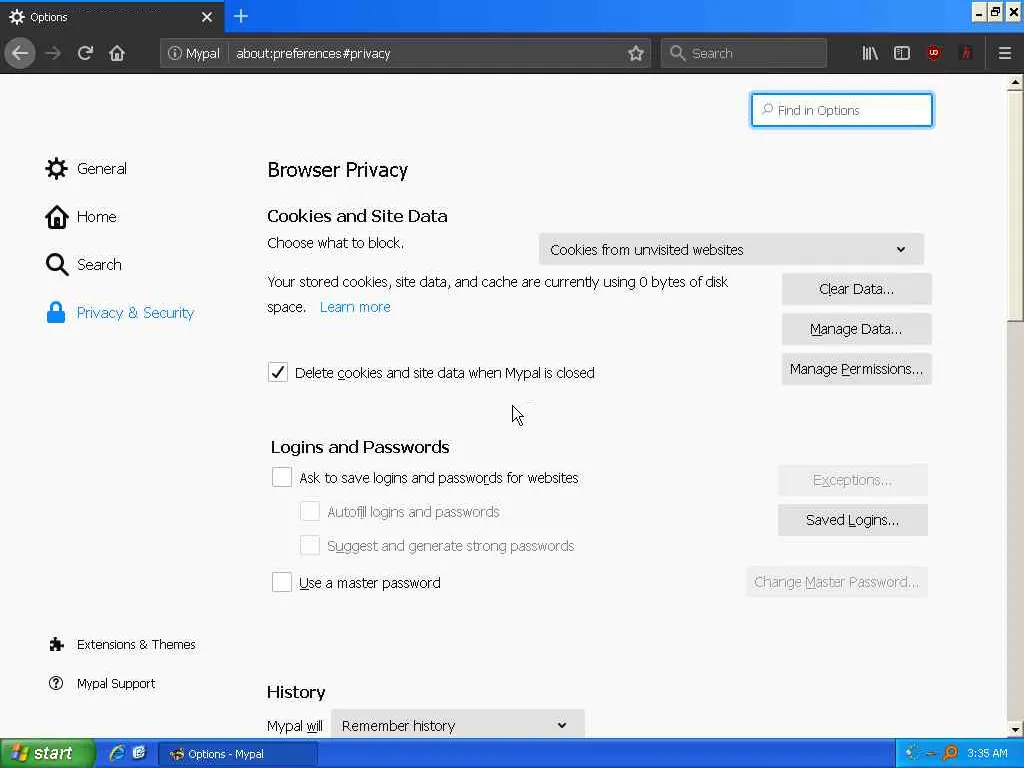Open the Windows Start menu
1024x768 pixels.
click(x=47, y=753)
